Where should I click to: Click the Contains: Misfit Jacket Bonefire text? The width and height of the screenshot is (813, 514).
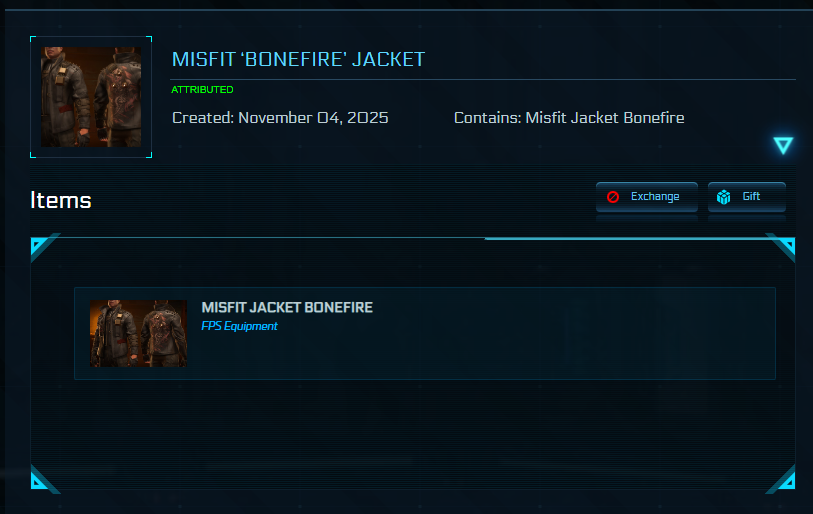coord(569,118)
